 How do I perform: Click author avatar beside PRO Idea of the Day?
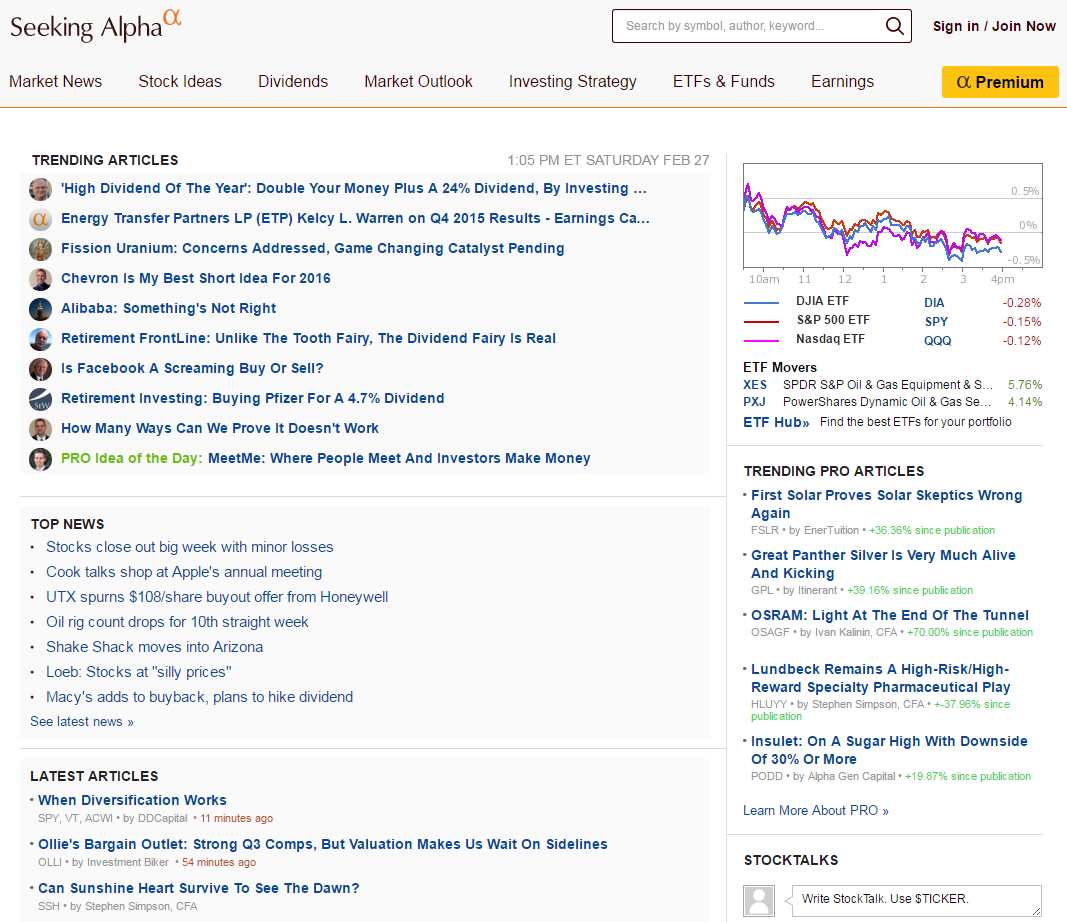pyautogui.click(x=40, y=458)
